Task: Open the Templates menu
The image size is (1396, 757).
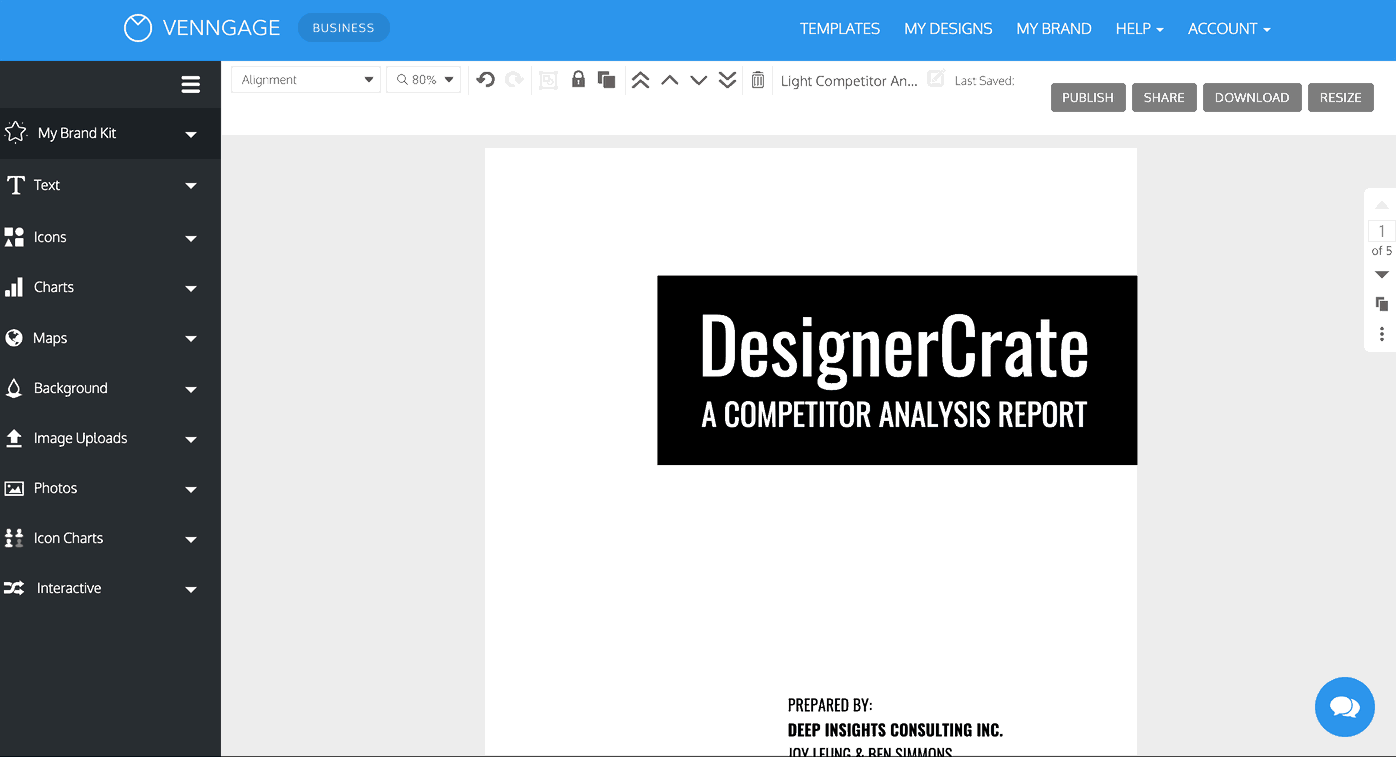Action: point(840,29)
